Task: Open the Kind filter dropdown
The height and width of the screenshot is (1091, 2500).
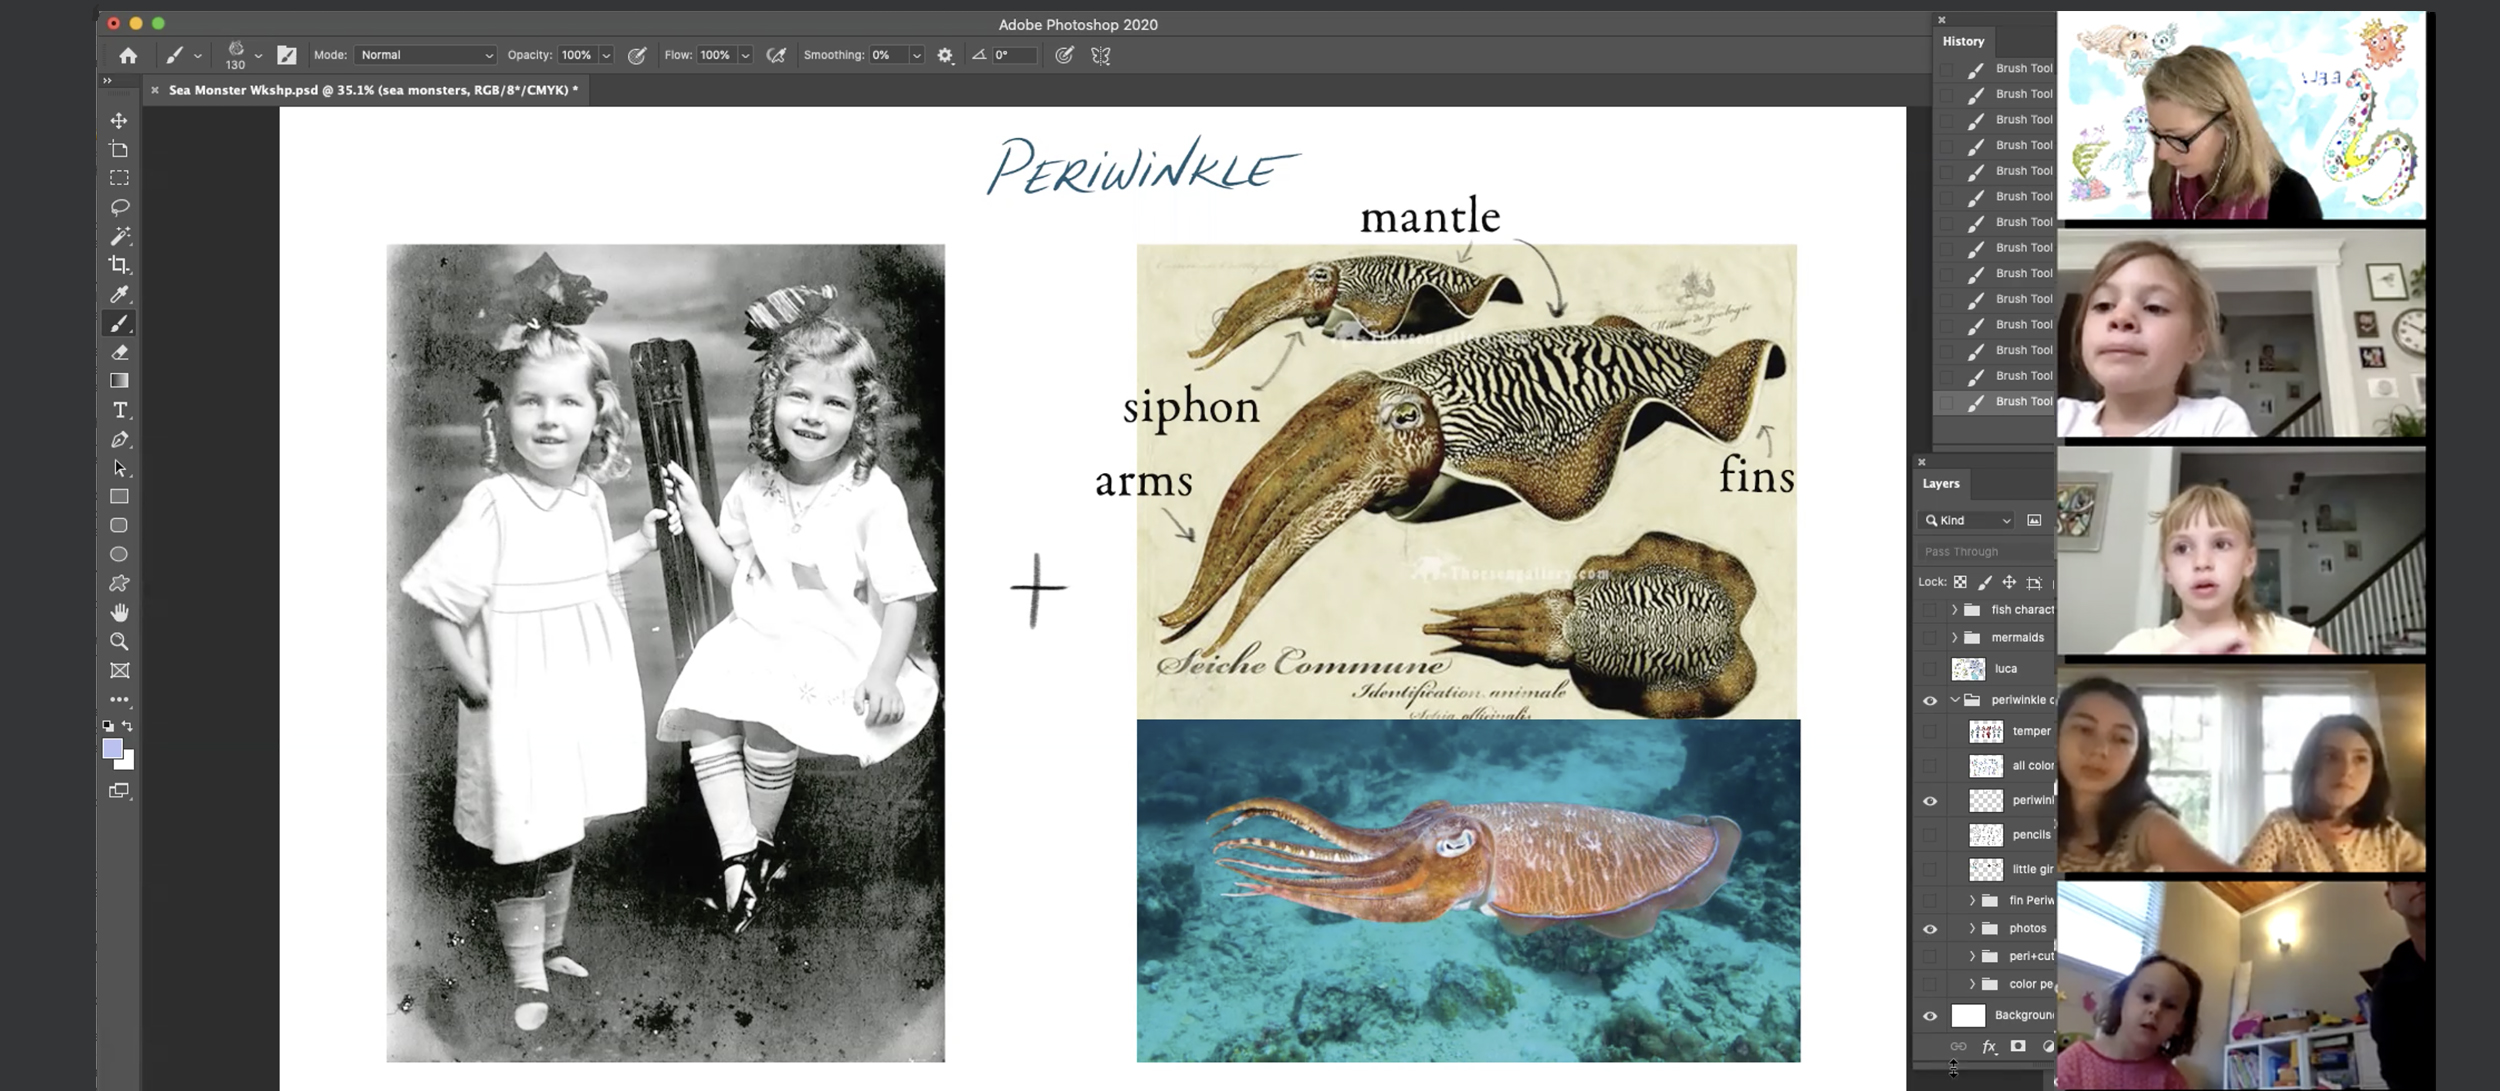Action: [1967, 520]
